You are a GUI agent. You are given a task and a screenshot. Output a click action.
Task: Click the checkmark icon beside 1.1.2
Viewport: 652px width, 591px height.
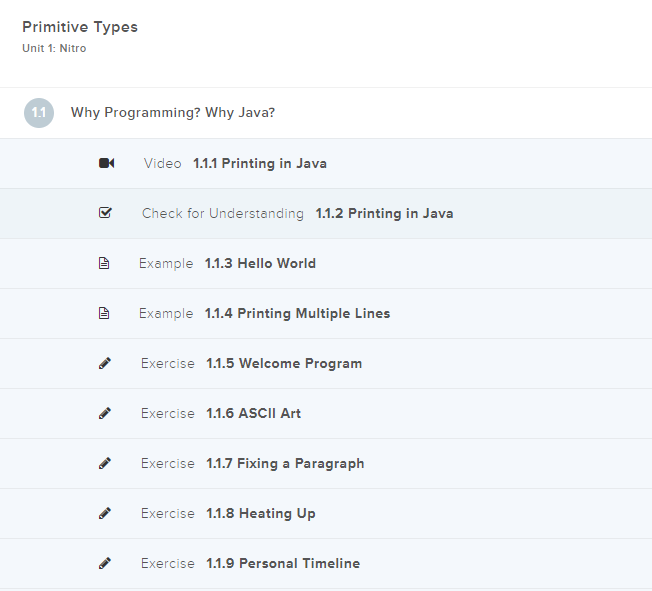pos(106,213)
